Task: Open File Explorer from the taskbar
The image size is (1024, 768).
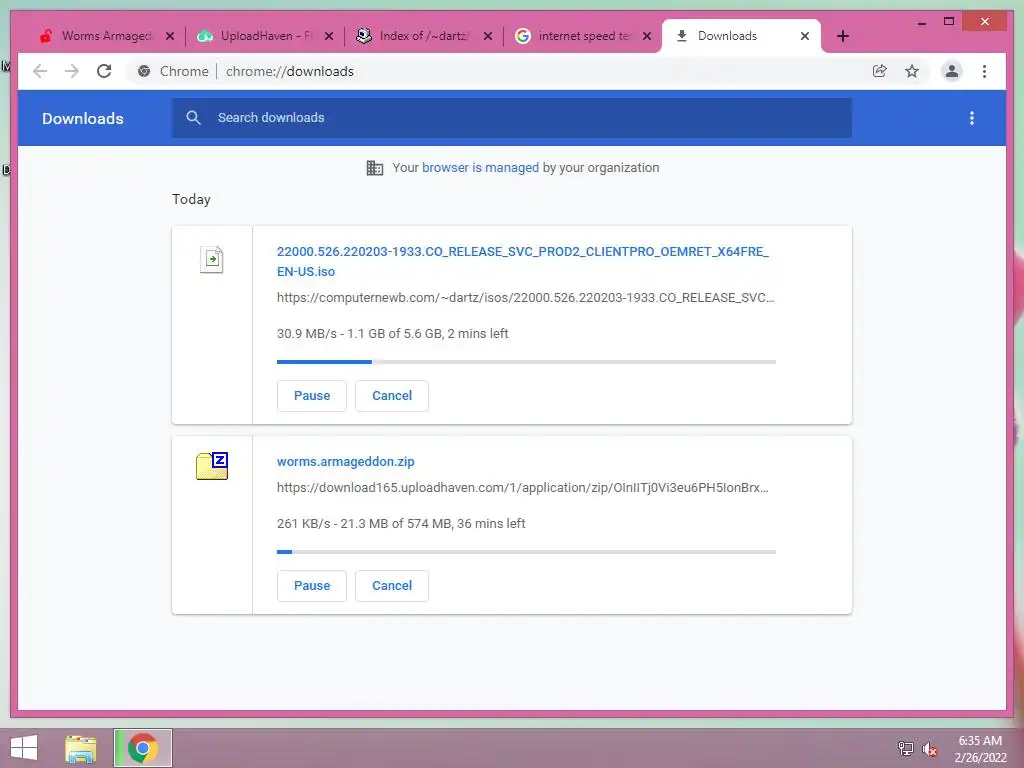Action: pos(81,748)
